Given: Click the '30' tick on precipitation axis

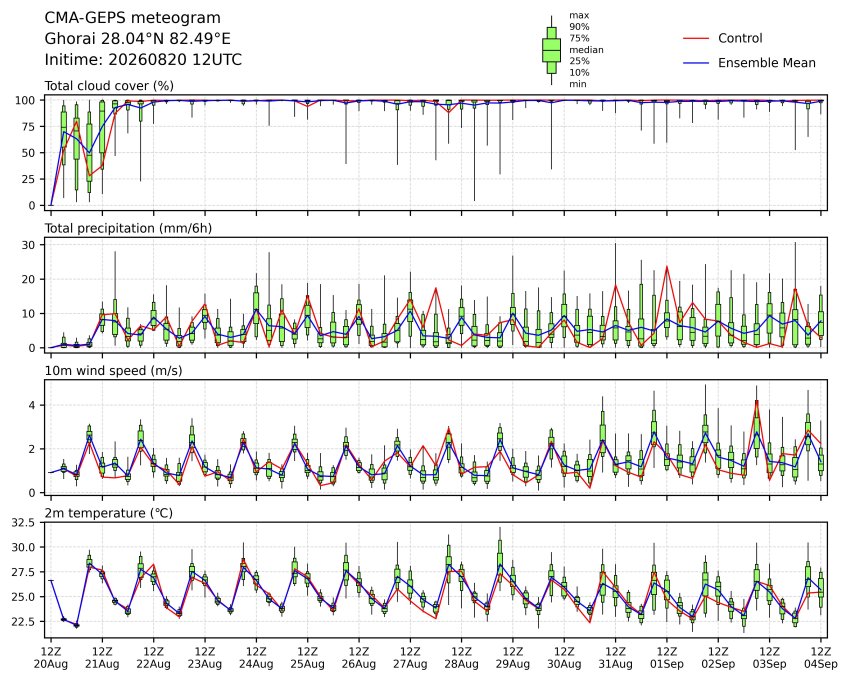Looking at the screenshot, I should click(x=29, y=245).
